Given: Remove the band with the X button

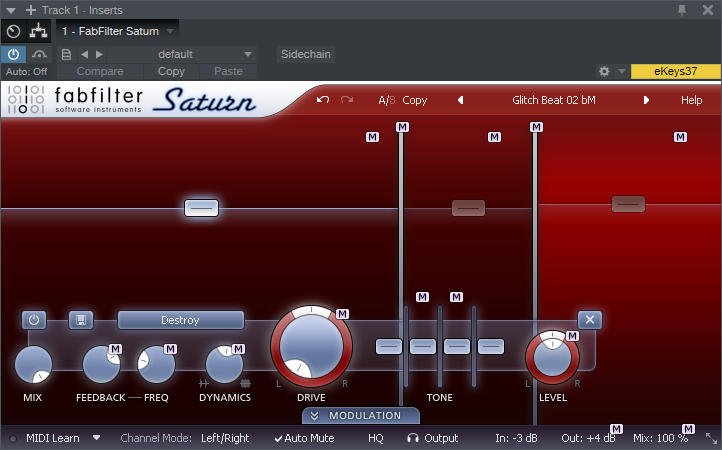Looking at the screenshot, I should point(589,320).
